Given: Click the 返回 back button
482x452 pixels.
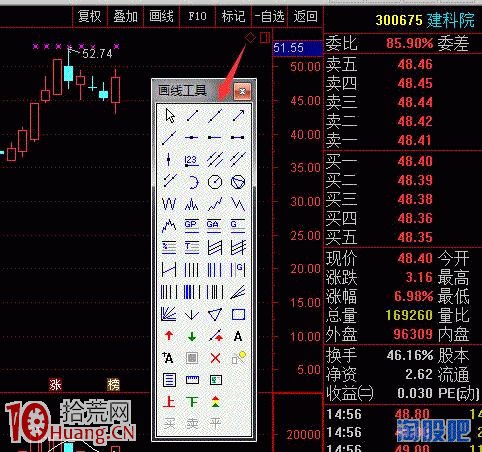Looking at the screenshot, I should (x=305, y=16).
